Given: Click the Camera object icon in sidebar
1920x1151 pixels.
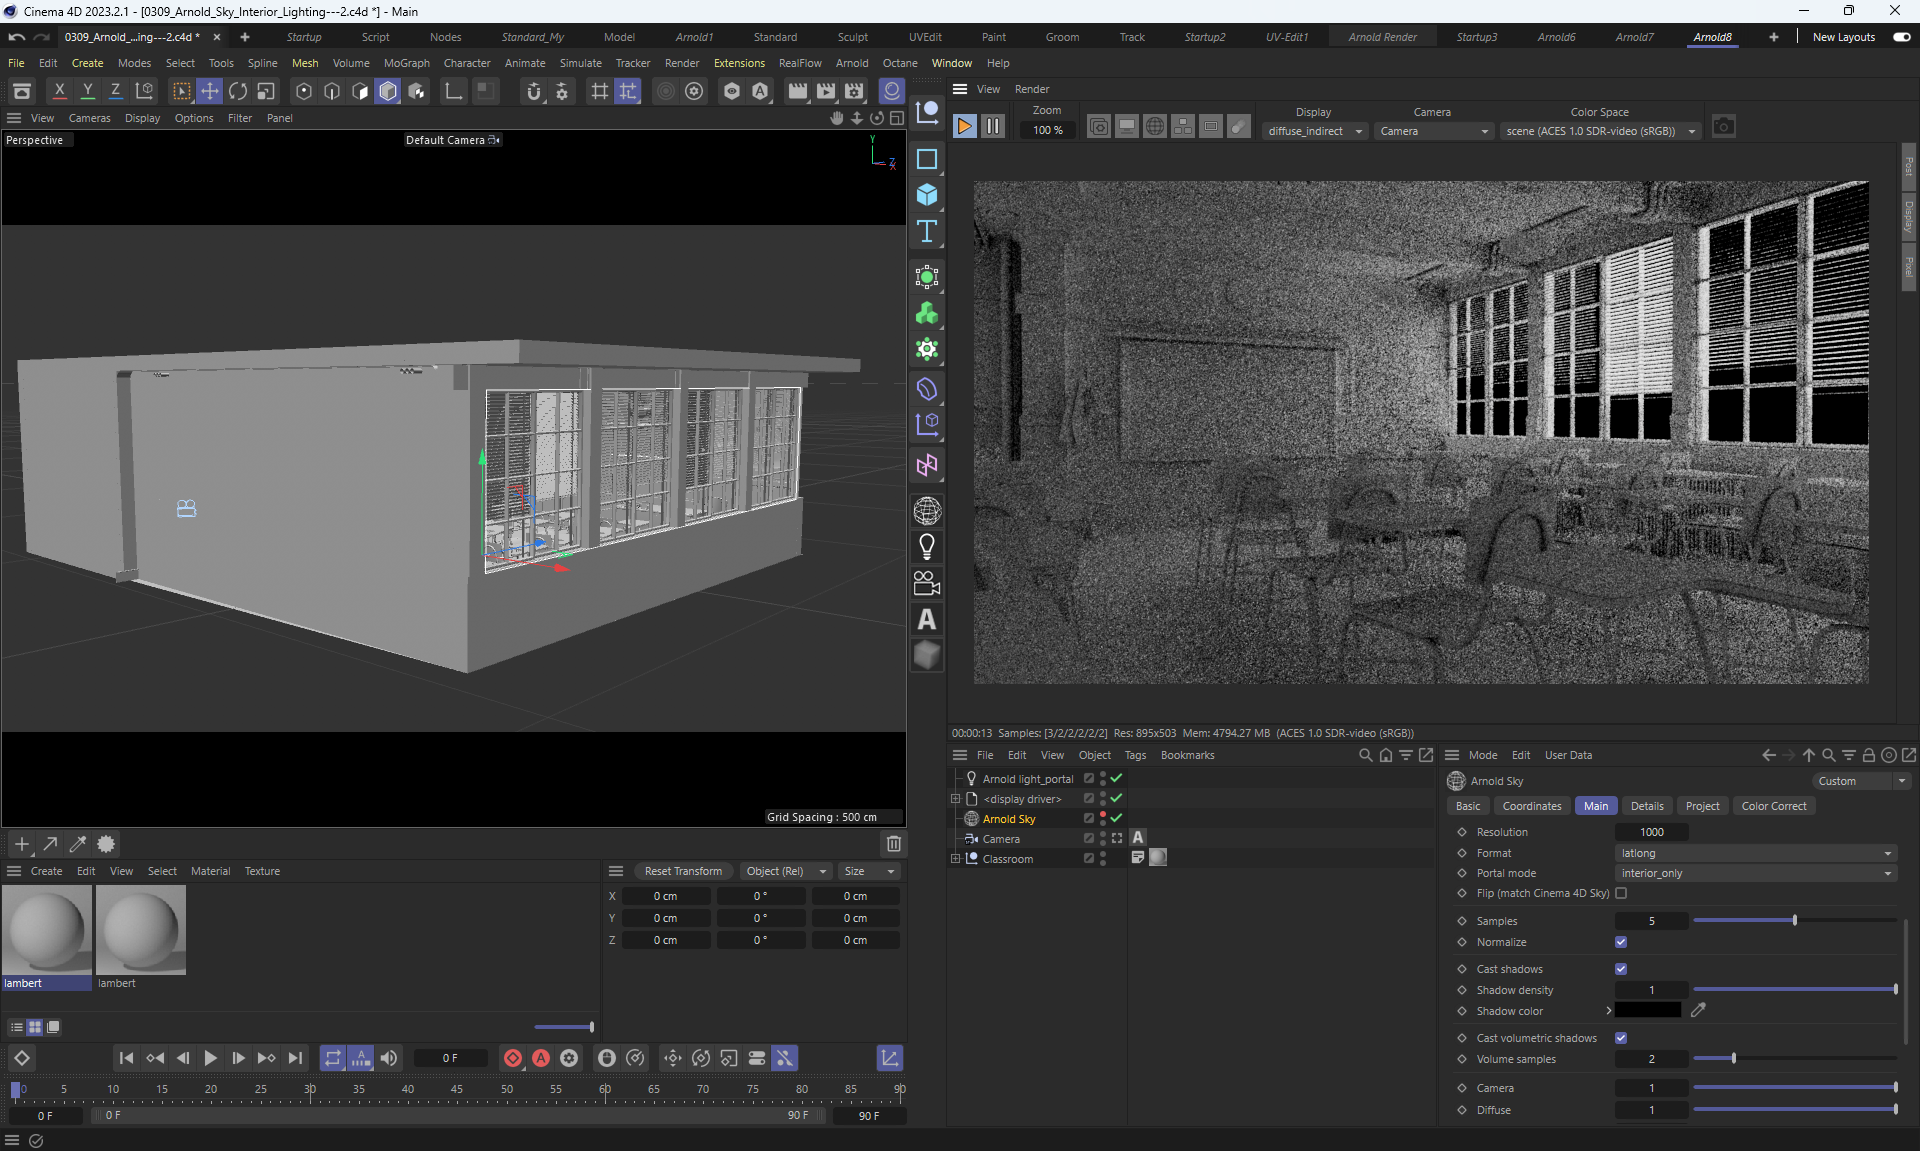Looking at the screenshot, I should (927, 583).
